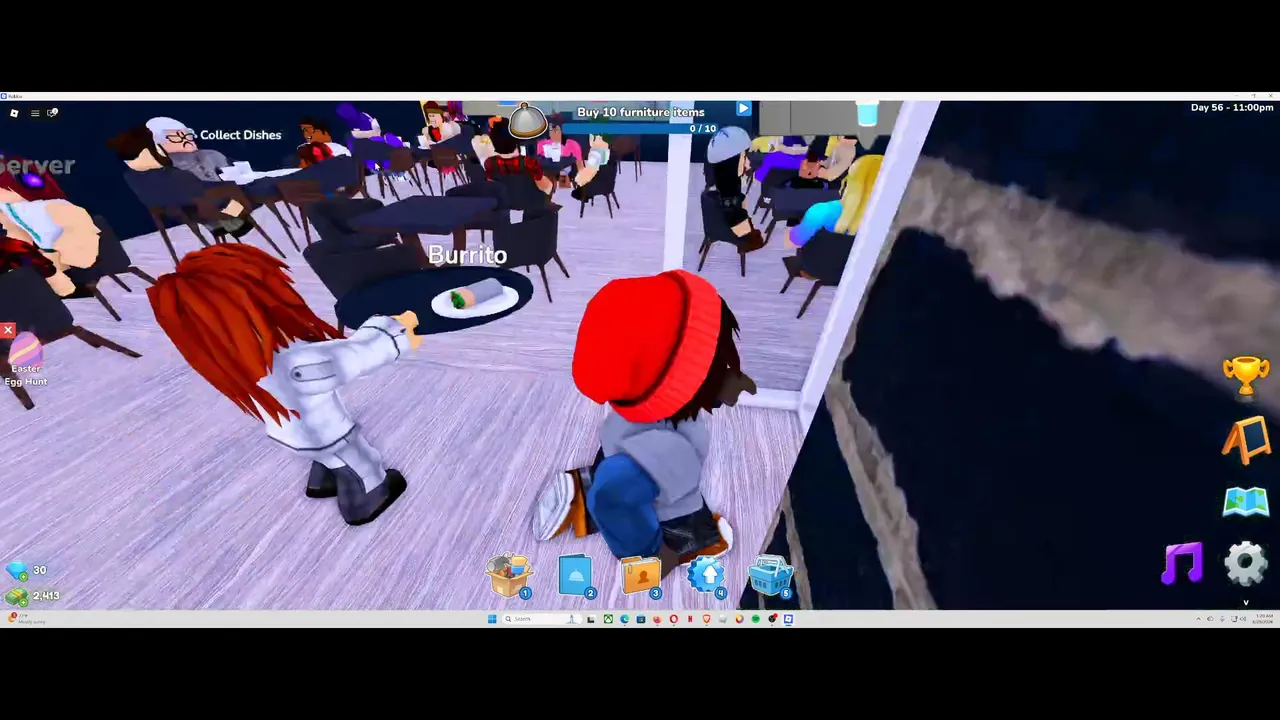Open the Xbox app in the taskbar
1280x720 pixels.
608,619
